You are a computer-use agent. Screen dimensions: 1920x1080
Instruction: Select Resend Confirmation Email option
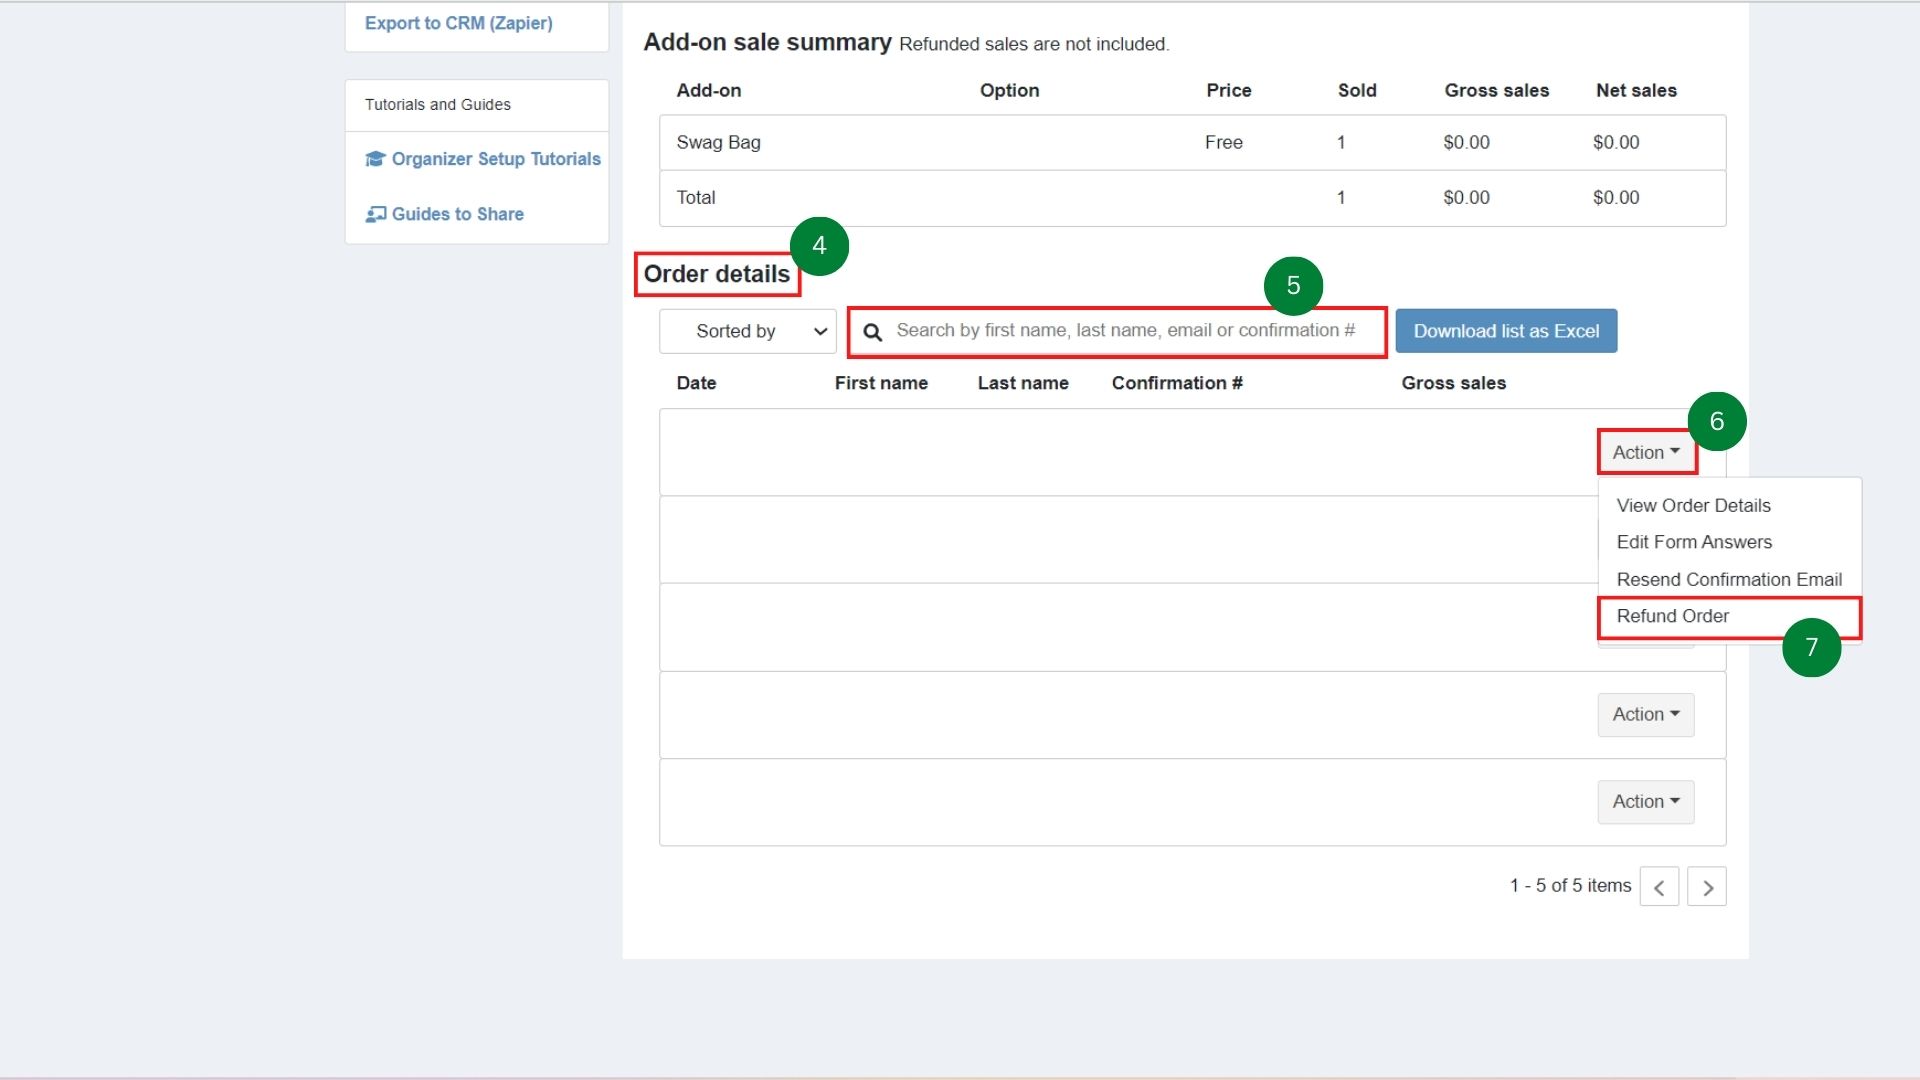click(x=1729, y=580)
